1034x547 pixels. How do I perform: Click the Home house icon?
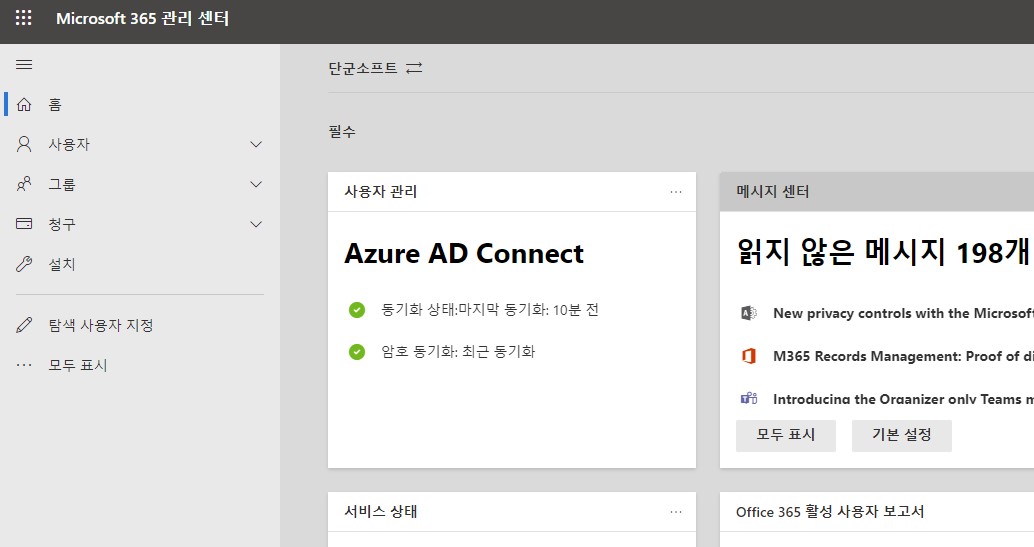click(x=24, y=104)
